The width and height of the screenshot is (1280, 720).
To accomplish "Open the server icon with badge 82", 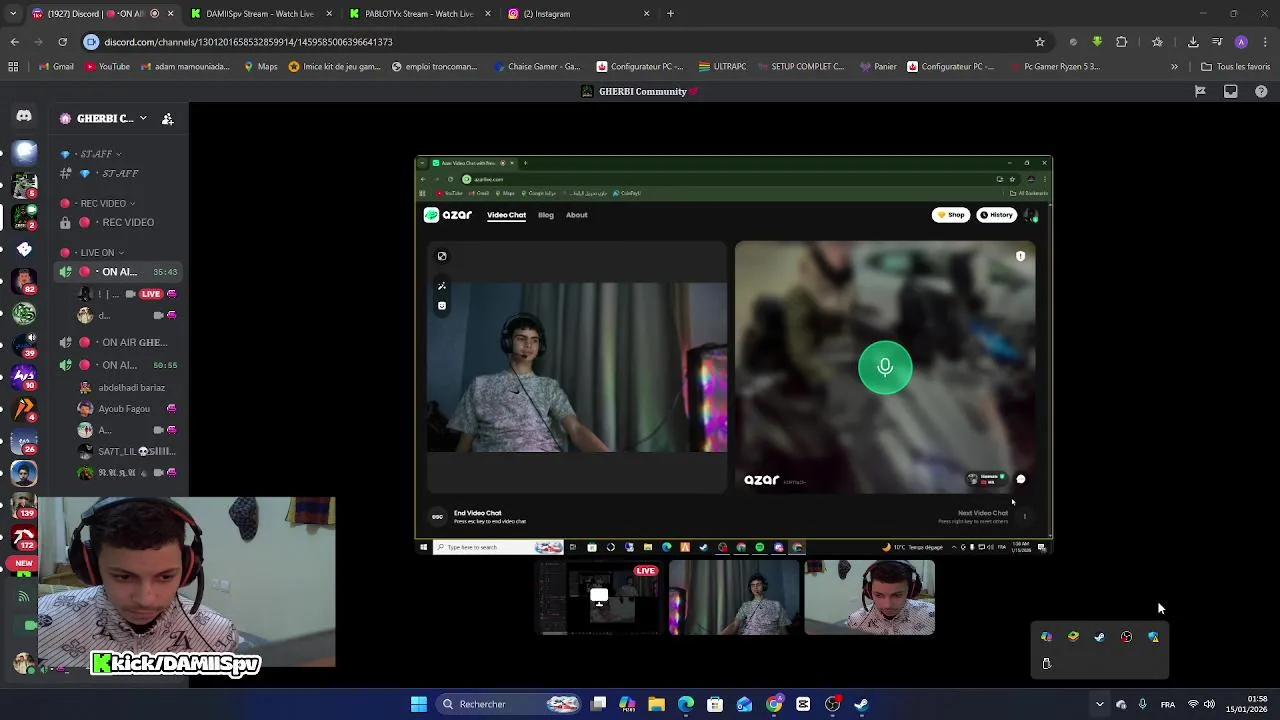I will [25, 281].
